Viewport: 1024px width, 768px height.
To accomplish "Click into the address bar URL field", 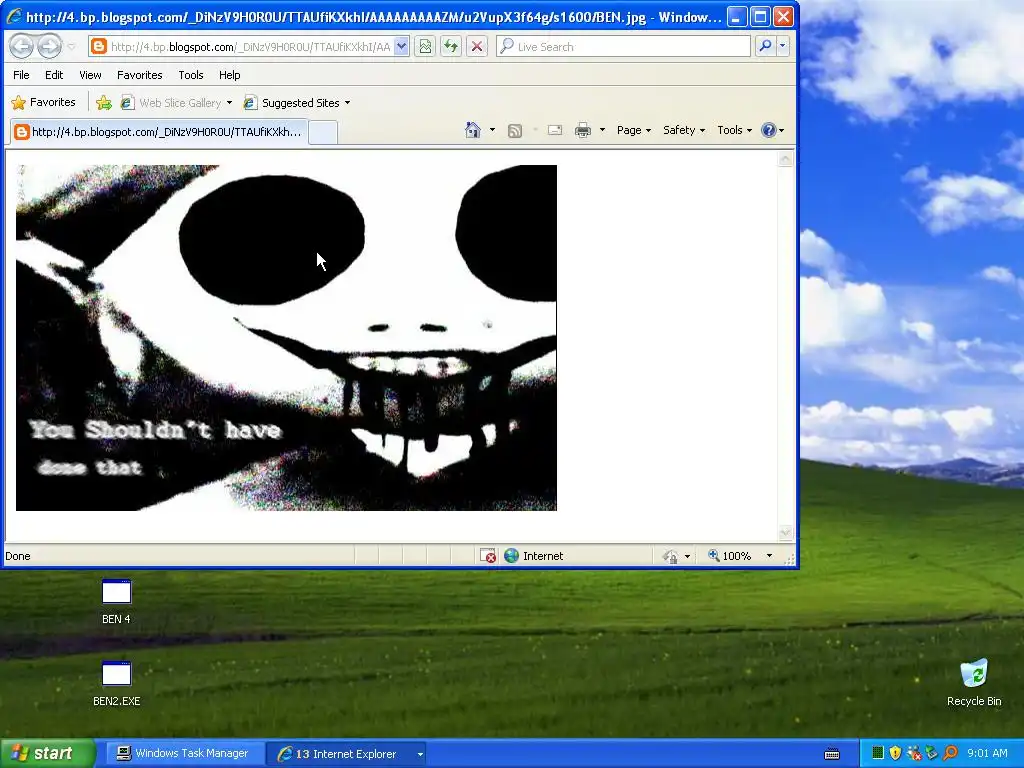I will click(x=250, y=47).
